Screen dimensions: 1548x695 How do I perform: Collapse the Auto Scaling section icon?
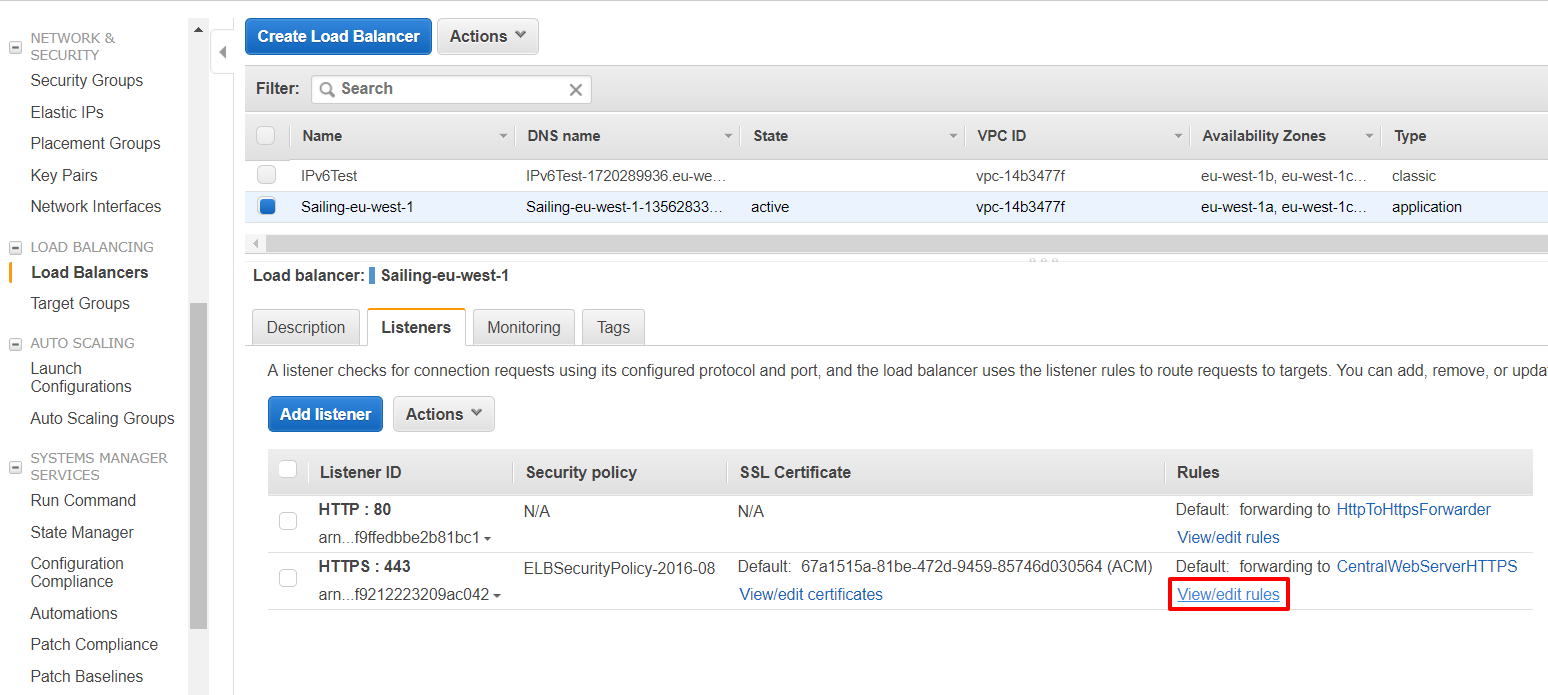point(15,344)
